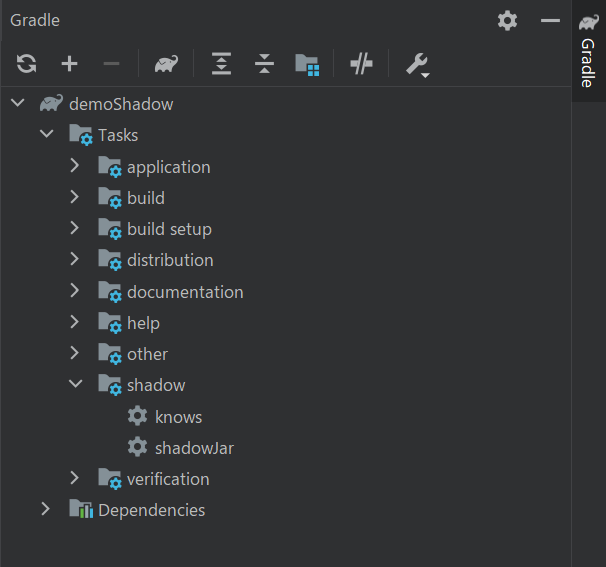This screenshot has width=606, height=567.
Task: Collapse all tree nodes
Action: coord(264,63)
